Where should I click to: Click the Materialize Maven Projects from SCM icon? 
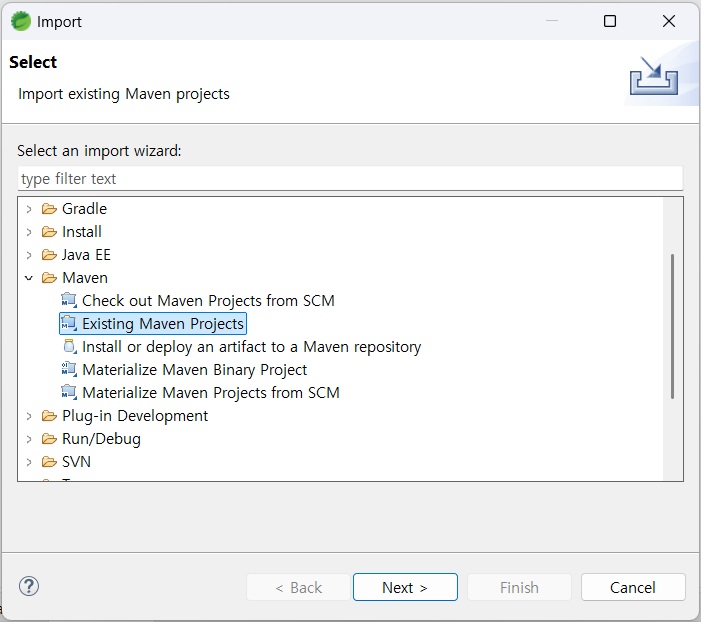point(69,392)
